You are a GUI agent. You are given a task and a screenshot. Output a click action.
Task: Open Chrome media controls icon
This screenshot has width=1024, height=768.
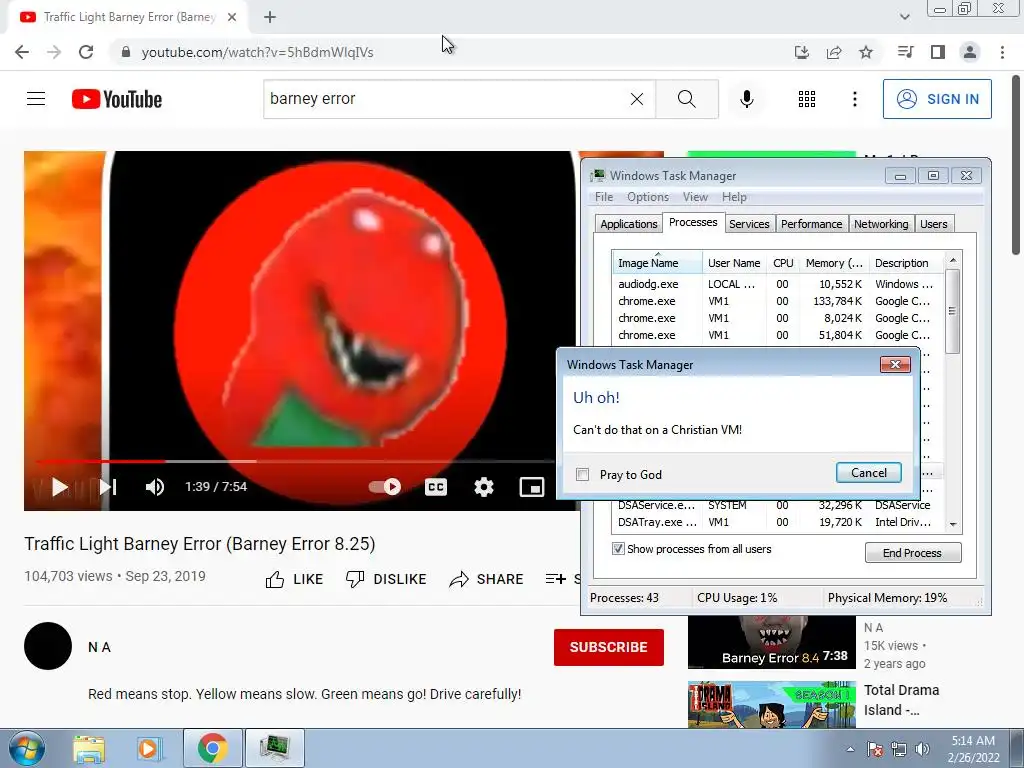click(906, 52)
